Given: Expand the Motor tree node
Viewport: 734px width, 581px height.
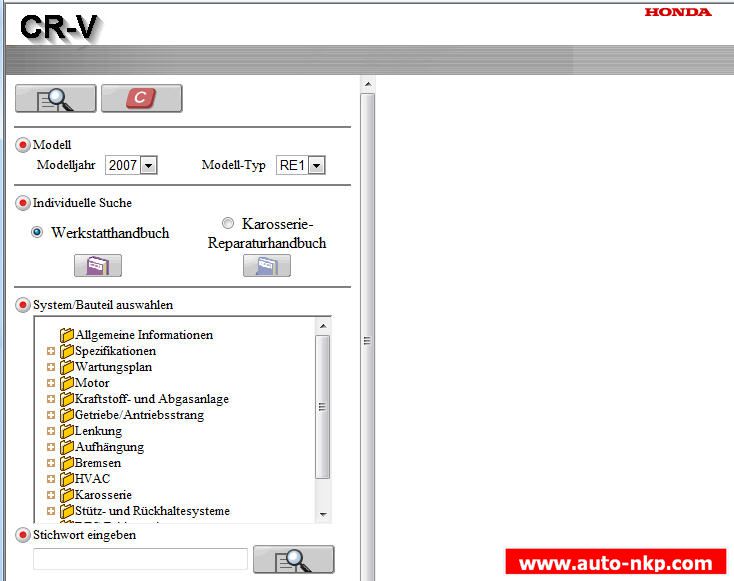Looking at the screenshot, I should pyautogui.click(x=51, y=383).
